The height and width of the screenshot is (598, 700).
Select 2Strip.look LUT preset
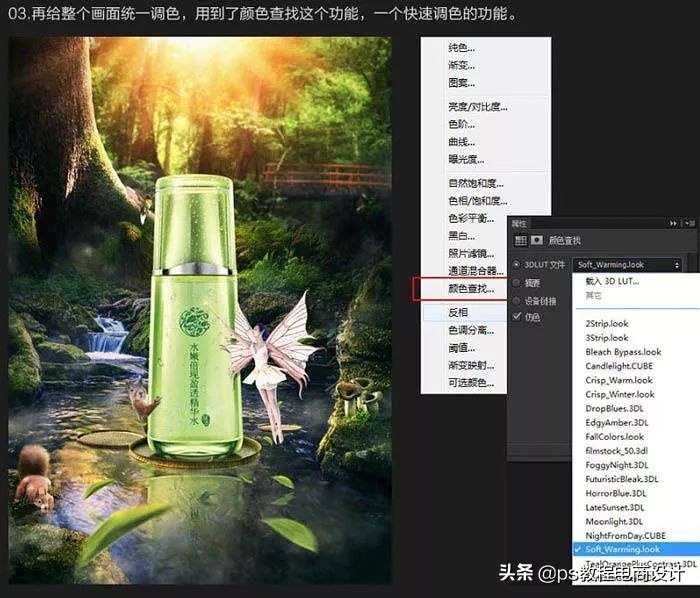[x=607, y=324]
